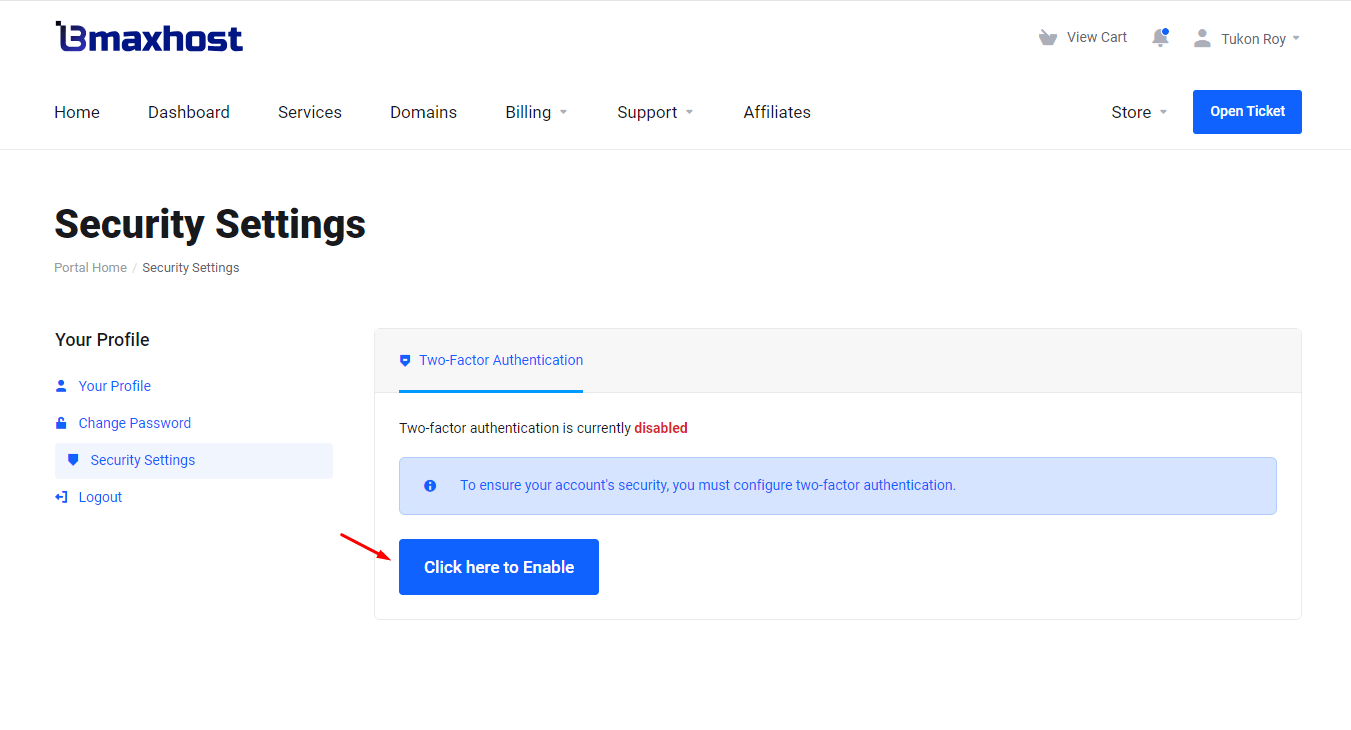Open the Store dropdown menu
Screen dimensions: 1351x730
[1139, 112]
